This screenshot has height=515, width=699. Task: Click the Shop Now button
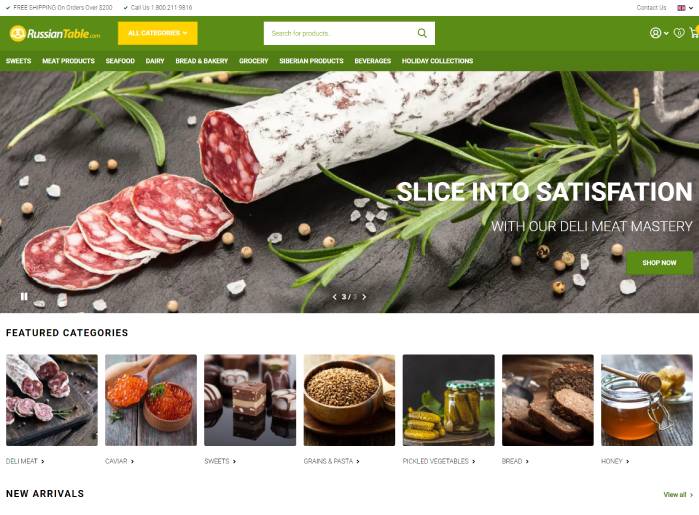tap(659, 263)
